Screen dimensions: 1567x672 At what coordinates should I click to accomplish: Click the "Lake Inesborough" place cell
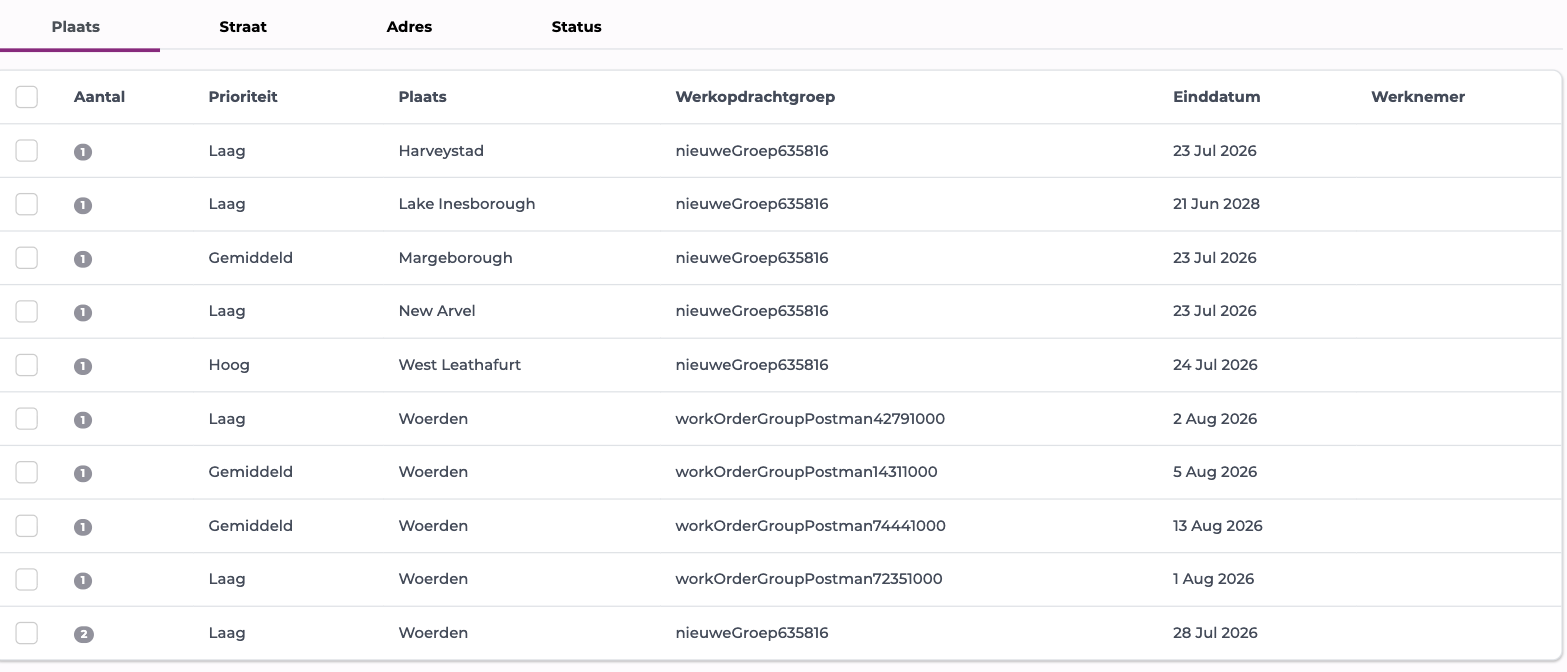point(467,204)
